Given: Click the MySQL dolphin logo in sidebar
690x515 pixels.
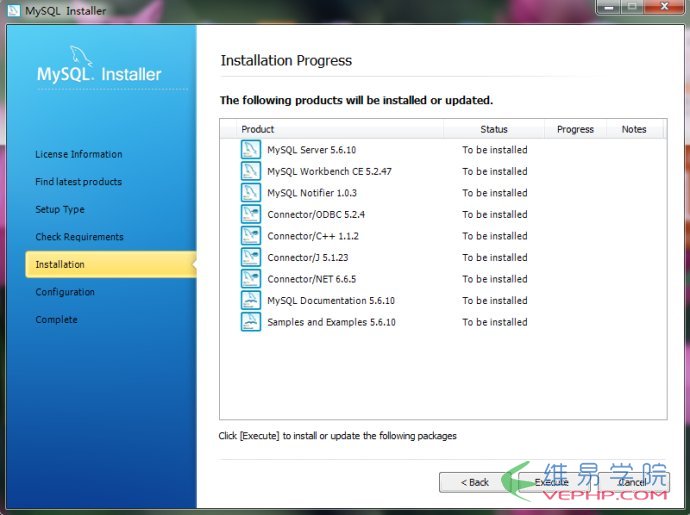Looking at the screenshot, I should pyautogui.click(x=81, y=56).
